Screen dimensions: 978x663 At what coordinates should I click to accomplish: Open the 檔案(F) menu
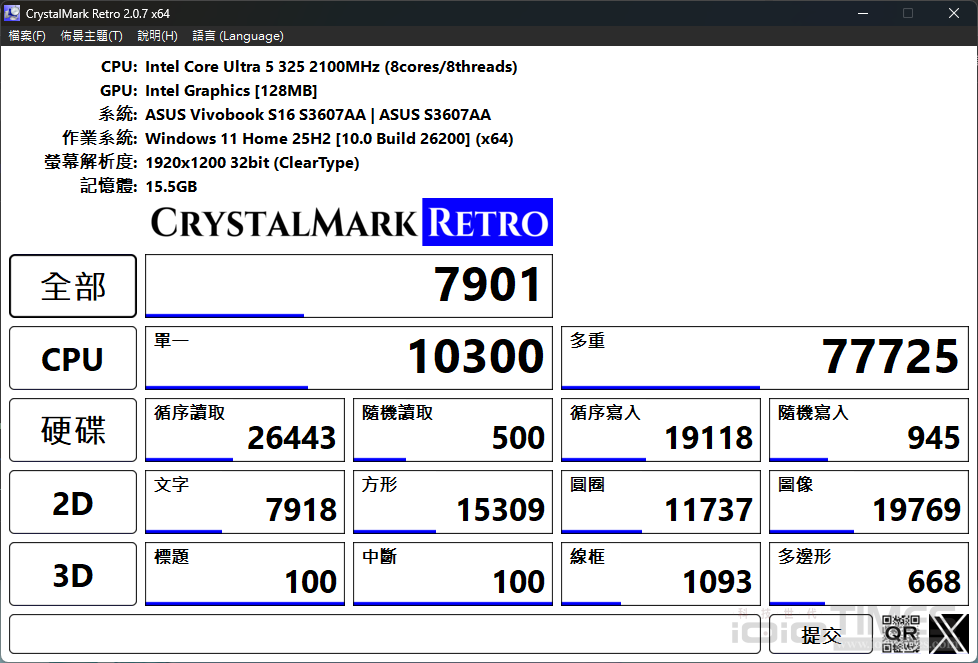coord(27,34)
